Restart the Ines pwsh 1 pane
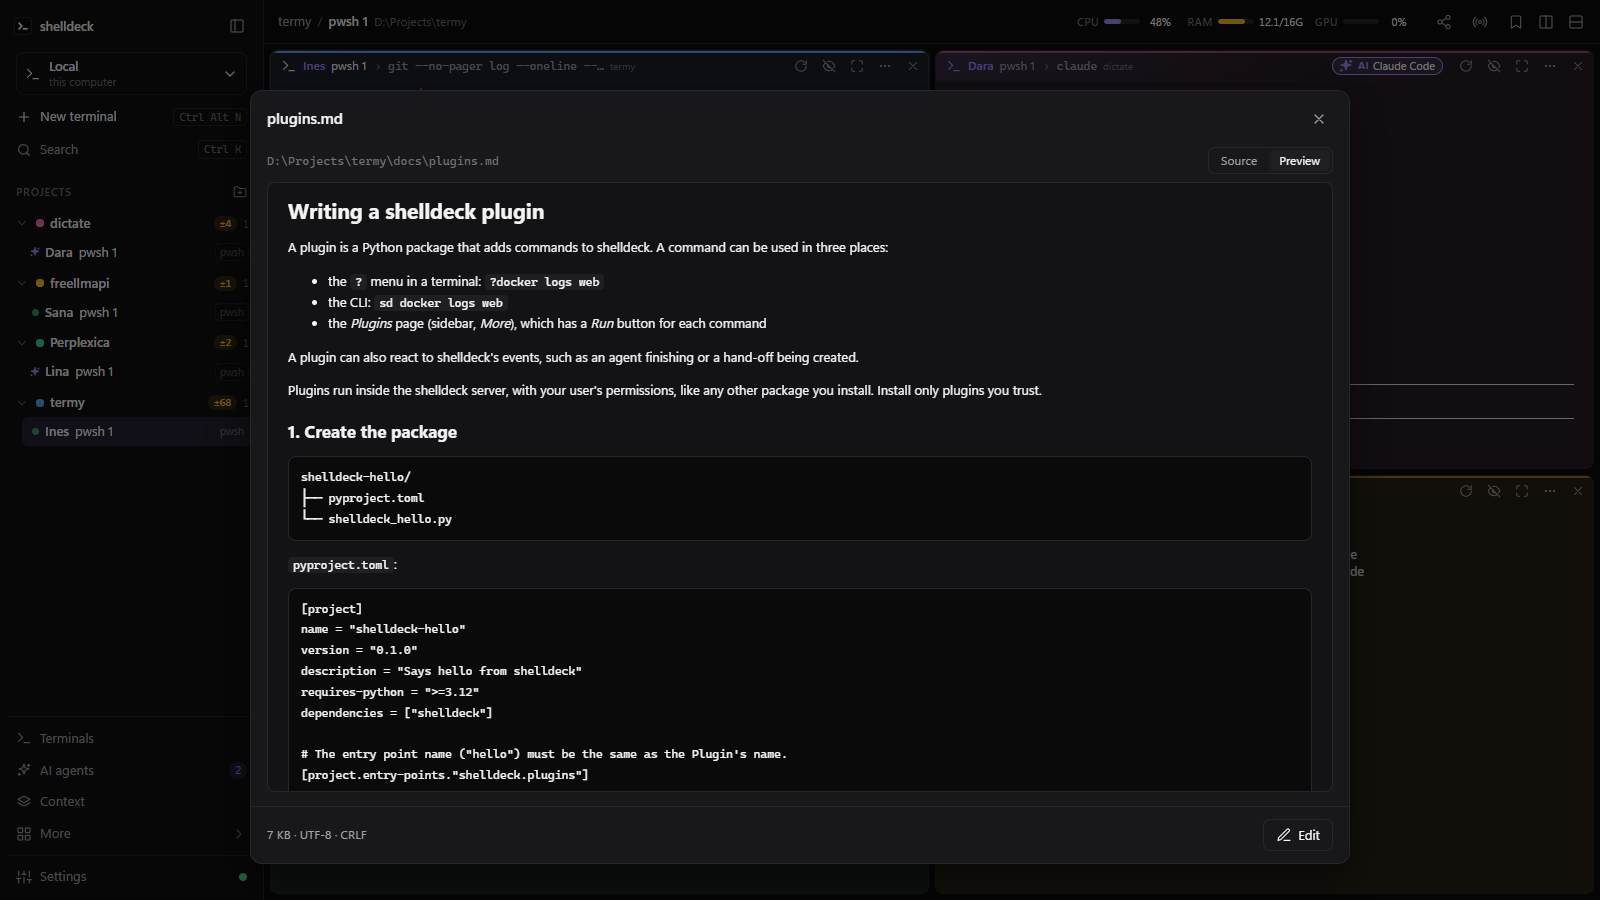1600x900 pixels. (x=801, y=66)
